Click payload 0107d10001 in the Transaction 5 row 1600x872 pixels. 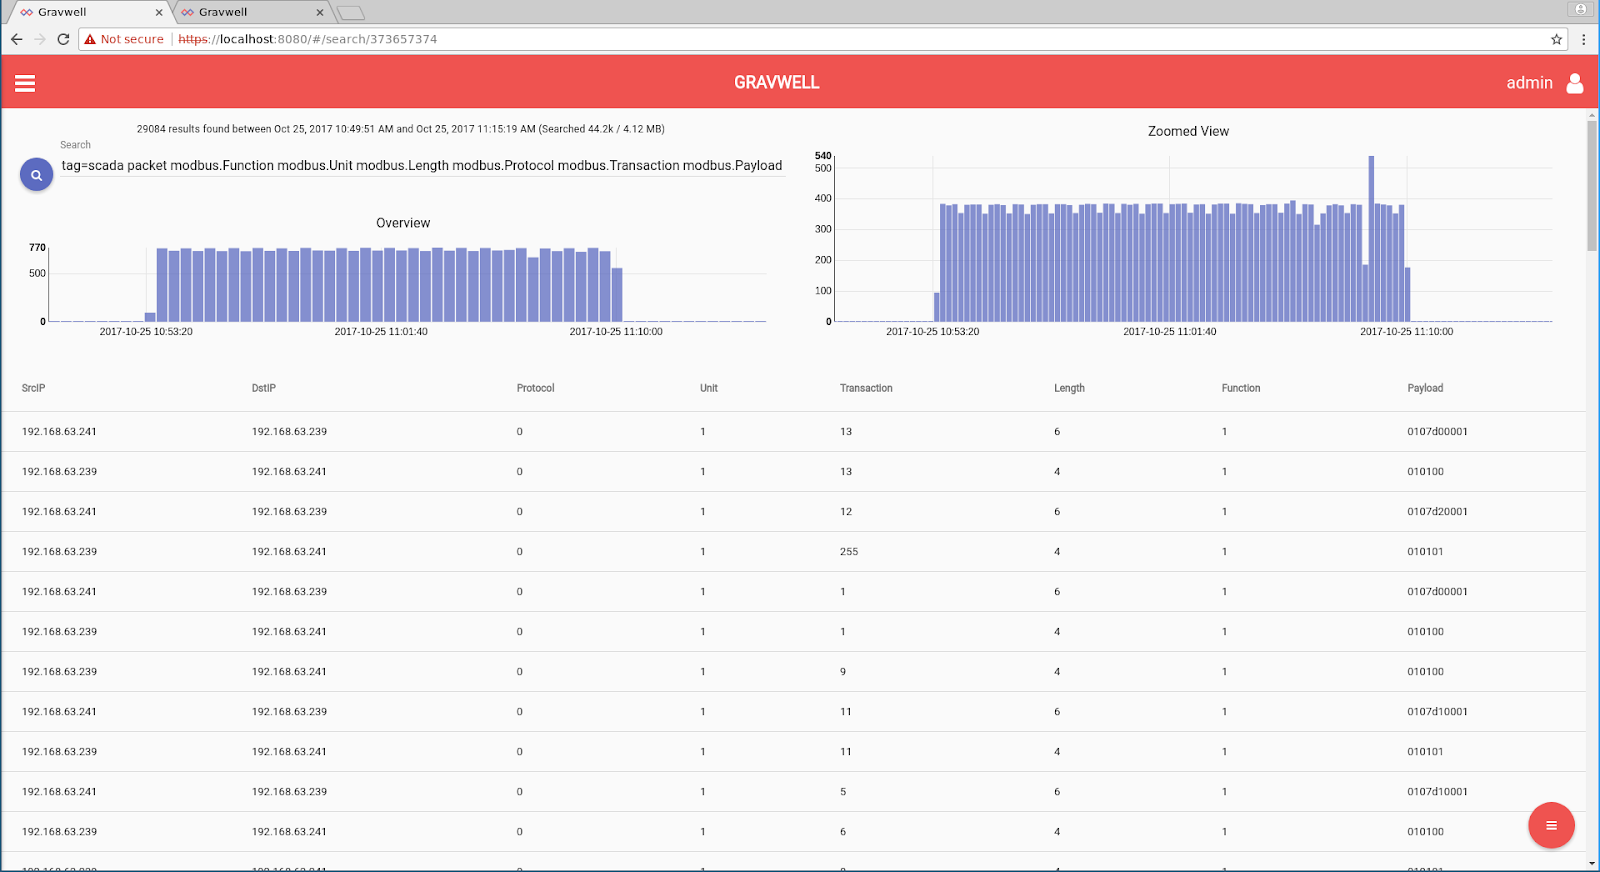[1437, 792]
